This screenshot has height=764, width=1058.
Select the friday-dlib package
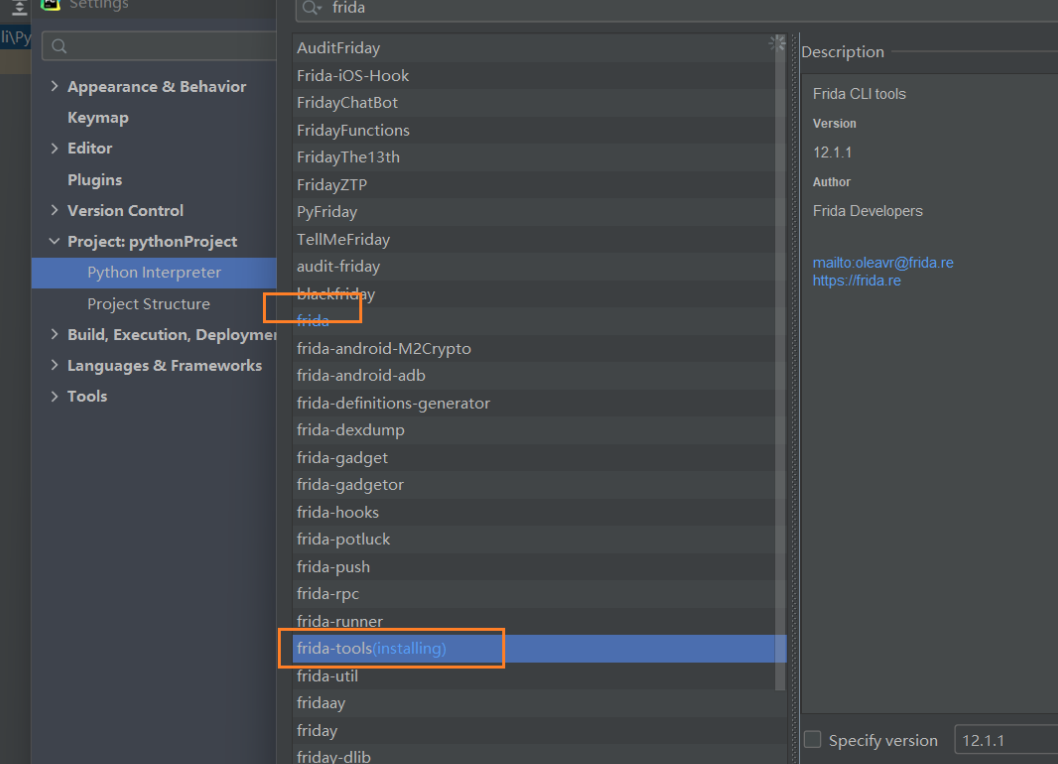pyautogui.click(x=540, y=756)
